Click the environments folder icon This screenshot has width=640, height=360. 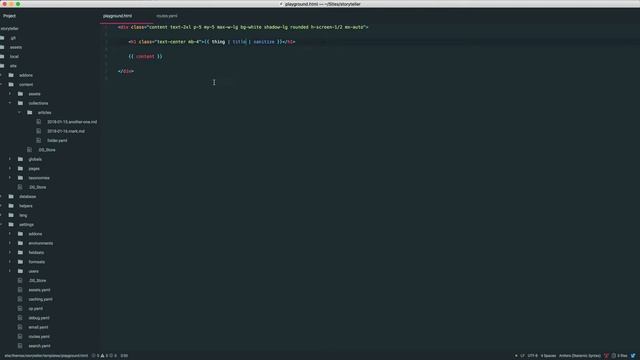[20, 243]
